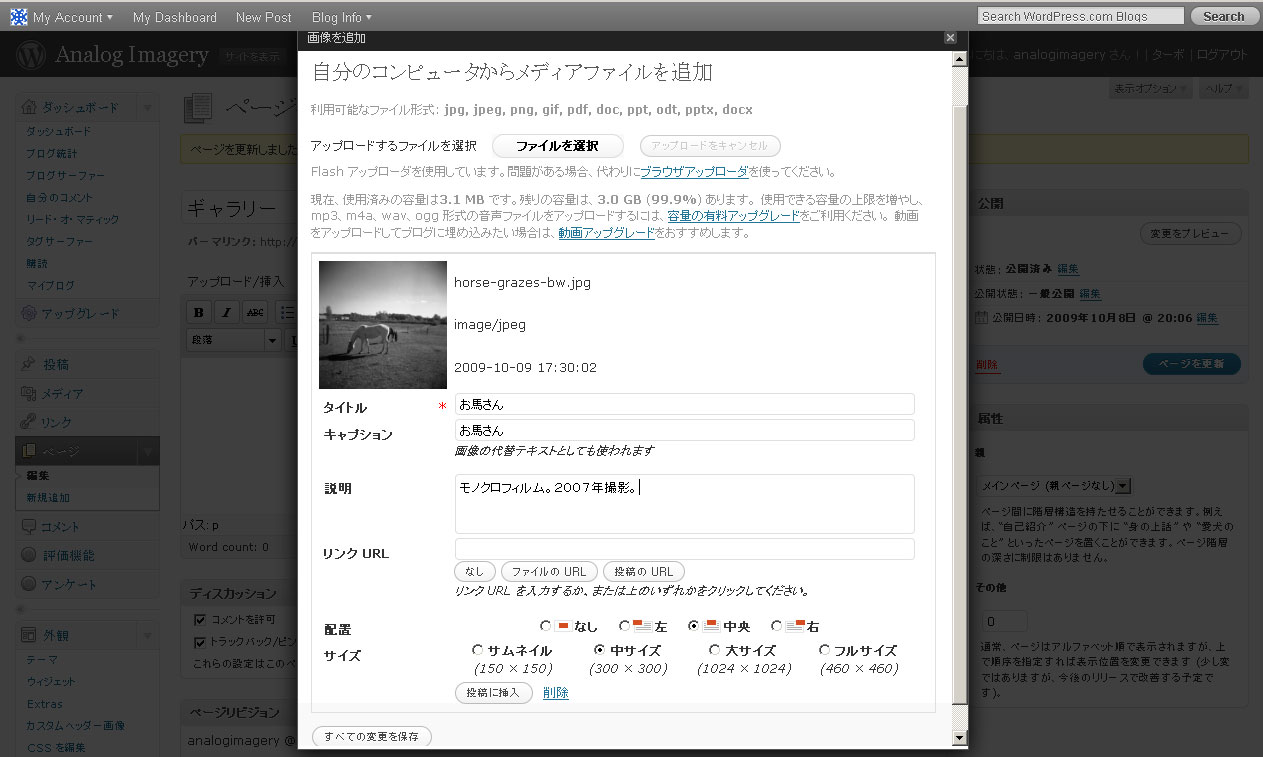This screenshot has width=1263, height=757.
Task: Click the comments bubble icon in the sidebar
Action: 29,526
